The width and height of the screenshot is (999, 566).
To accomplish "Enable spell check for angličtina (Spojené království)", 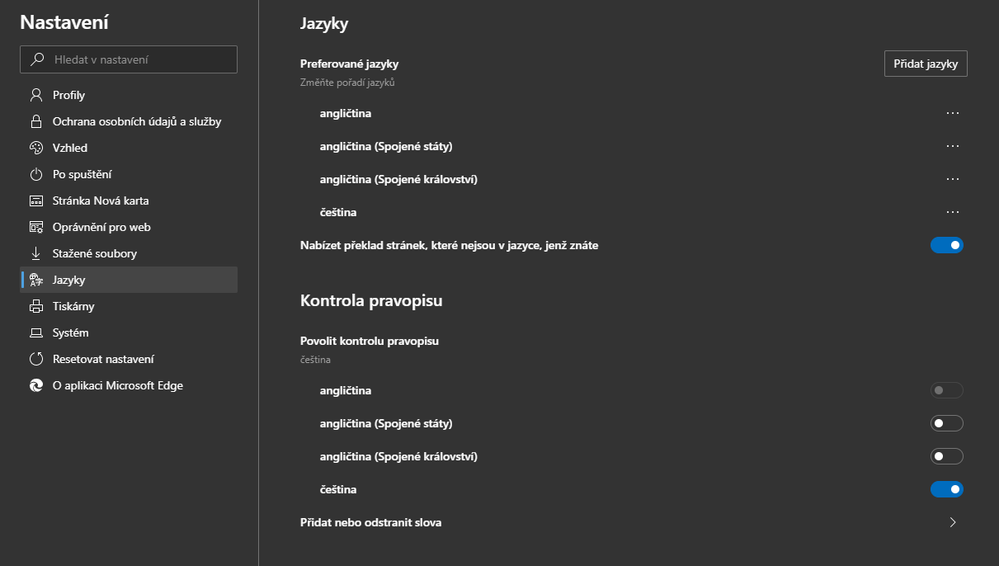I will point(946,457).
